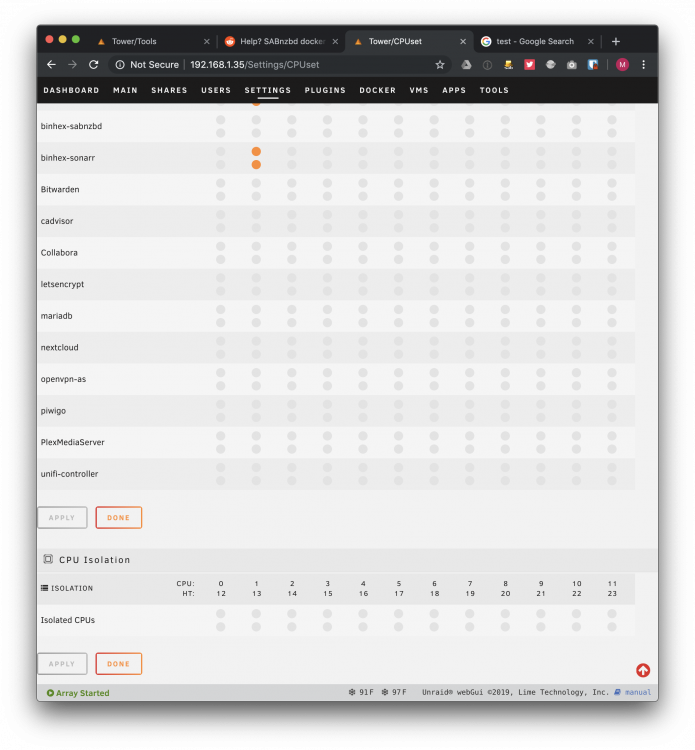Viewport: 695px width, 750px height.
Task: Close the Tower/Tools tab
Action: point(207,42)
